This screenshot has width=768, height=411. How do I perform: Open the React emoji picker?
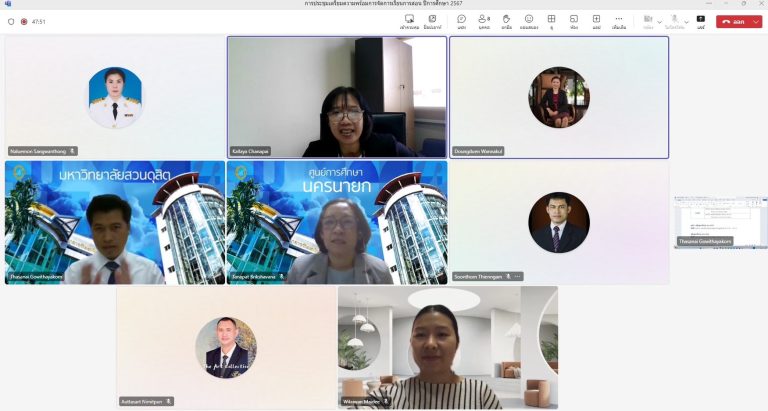529,20
